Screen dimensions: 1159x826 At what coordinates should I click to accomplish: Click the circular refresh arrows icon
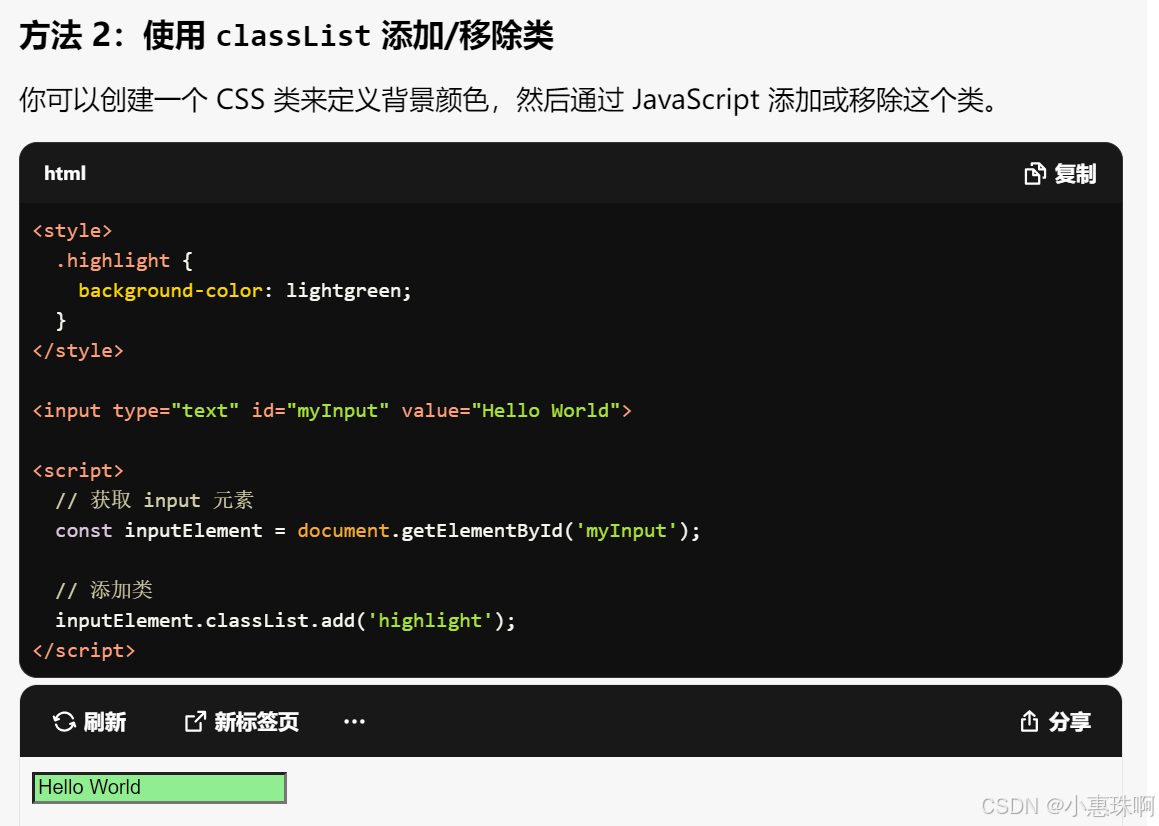(64, 722)
